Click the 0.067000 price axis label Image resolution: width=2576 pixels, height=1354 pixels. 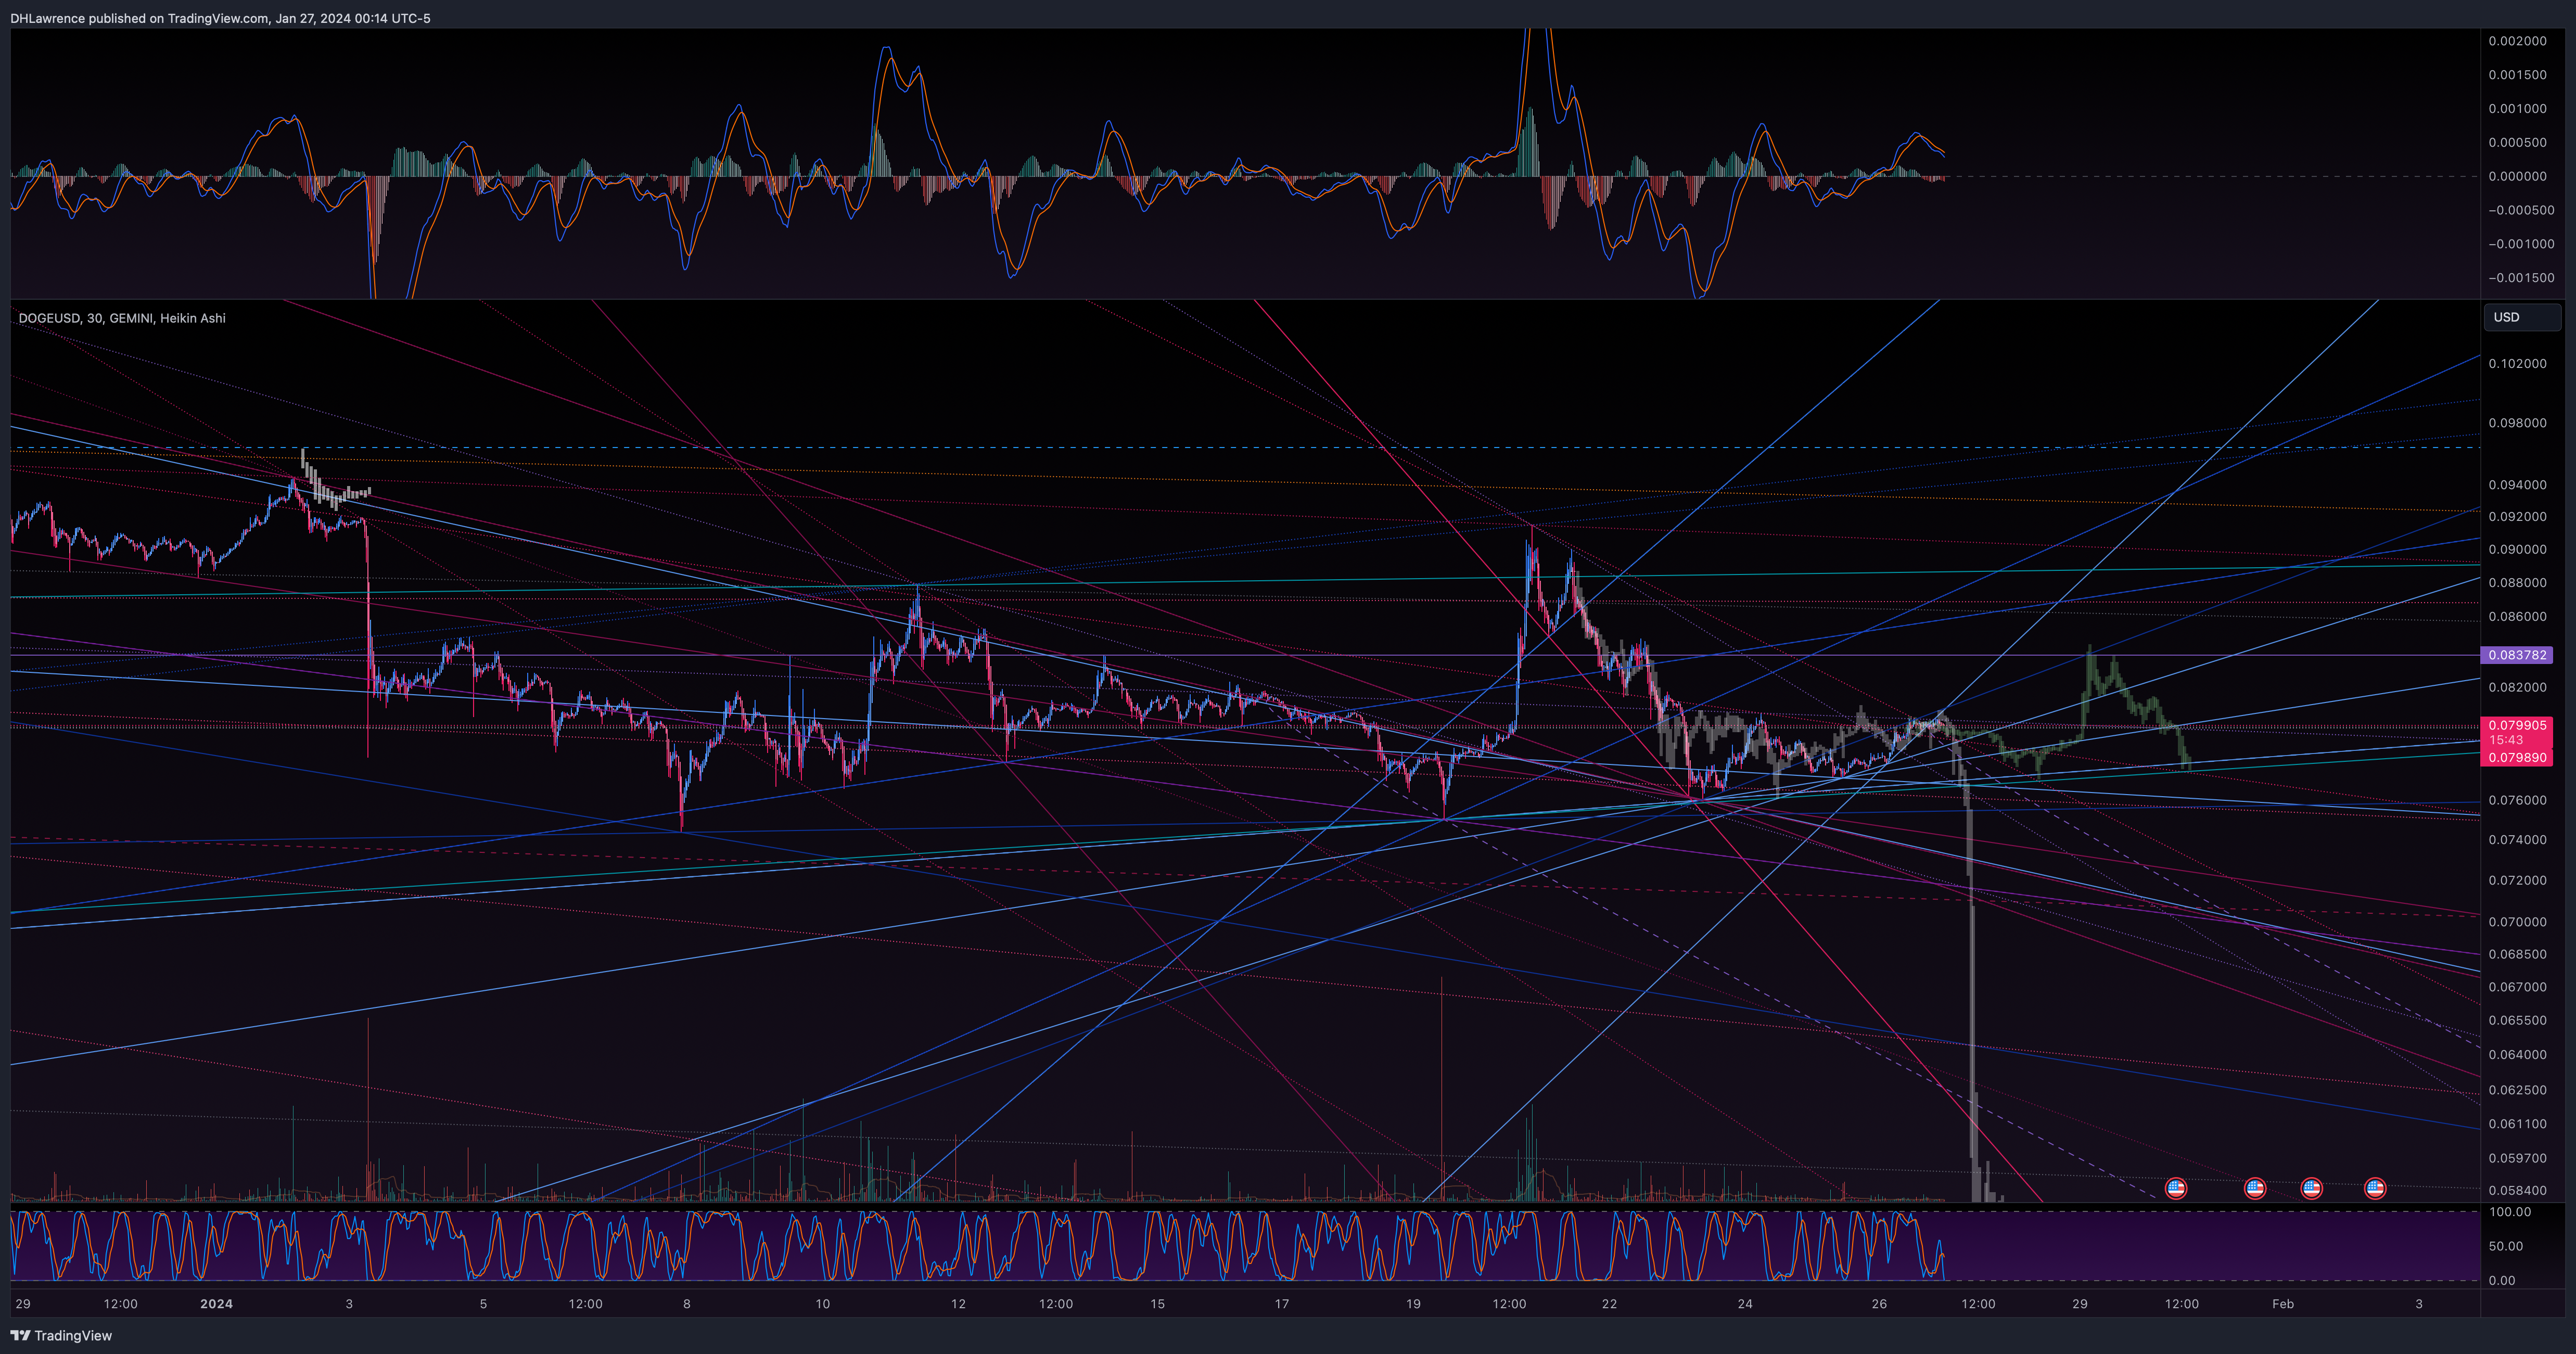(2517, 987)
